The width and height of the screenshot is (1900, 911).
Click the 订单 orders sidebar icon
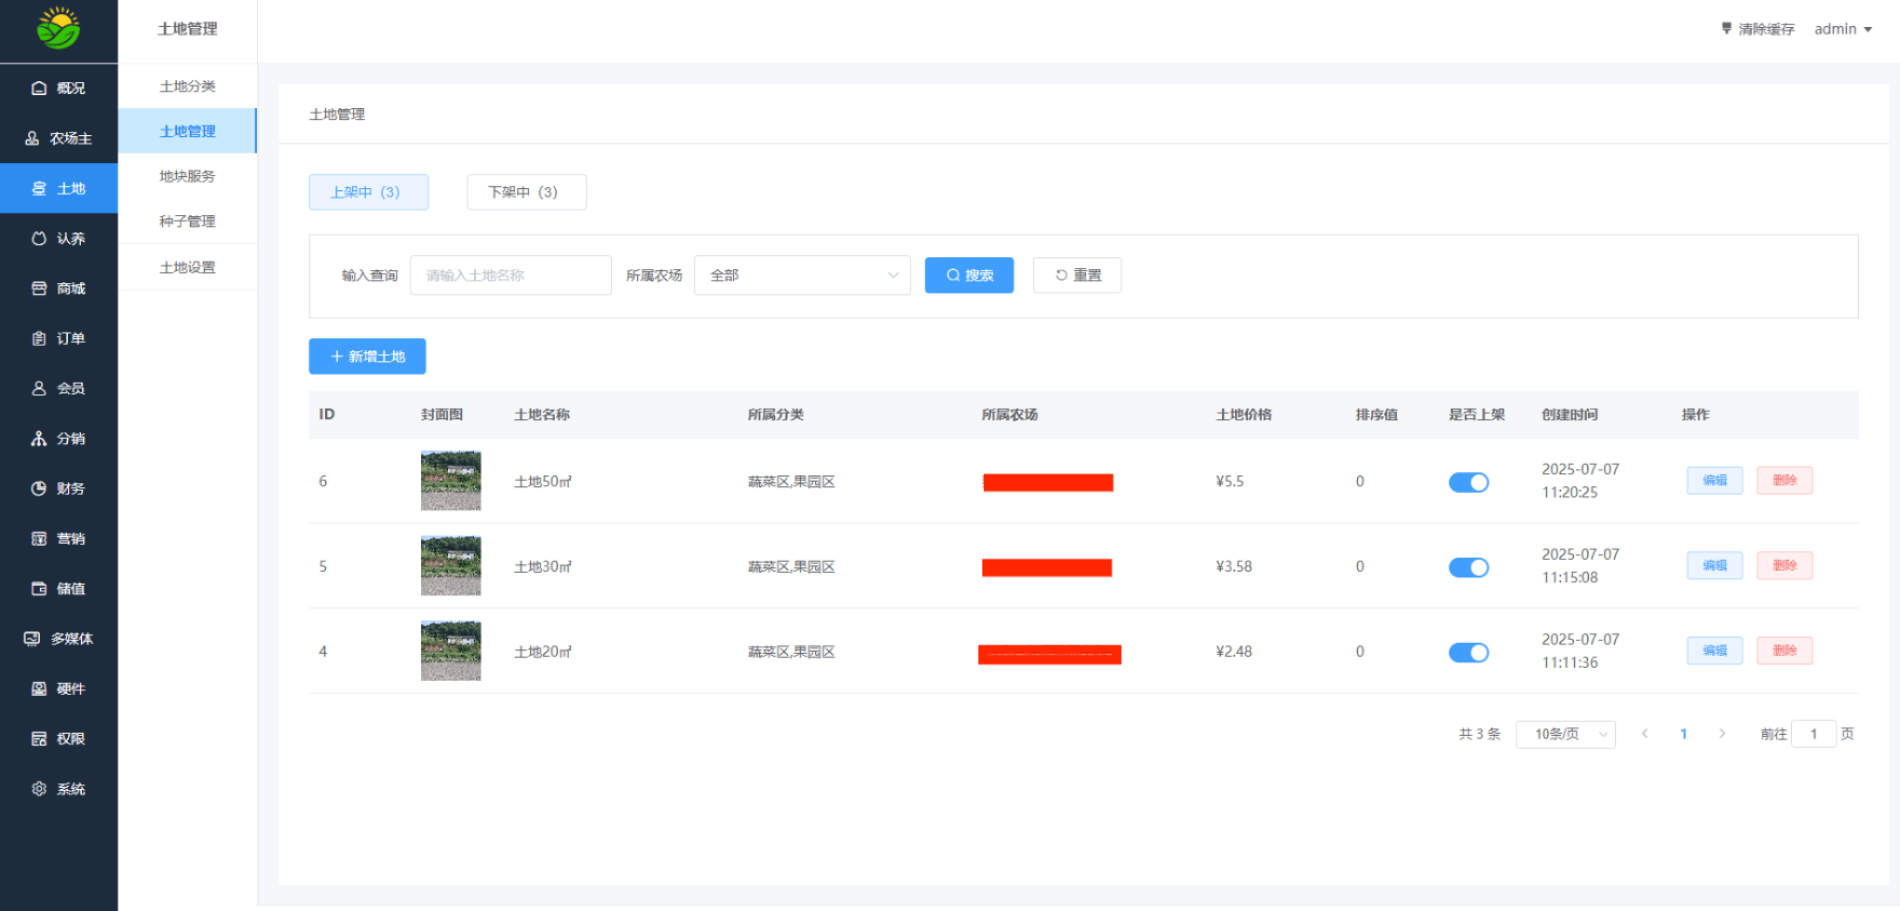39,338
